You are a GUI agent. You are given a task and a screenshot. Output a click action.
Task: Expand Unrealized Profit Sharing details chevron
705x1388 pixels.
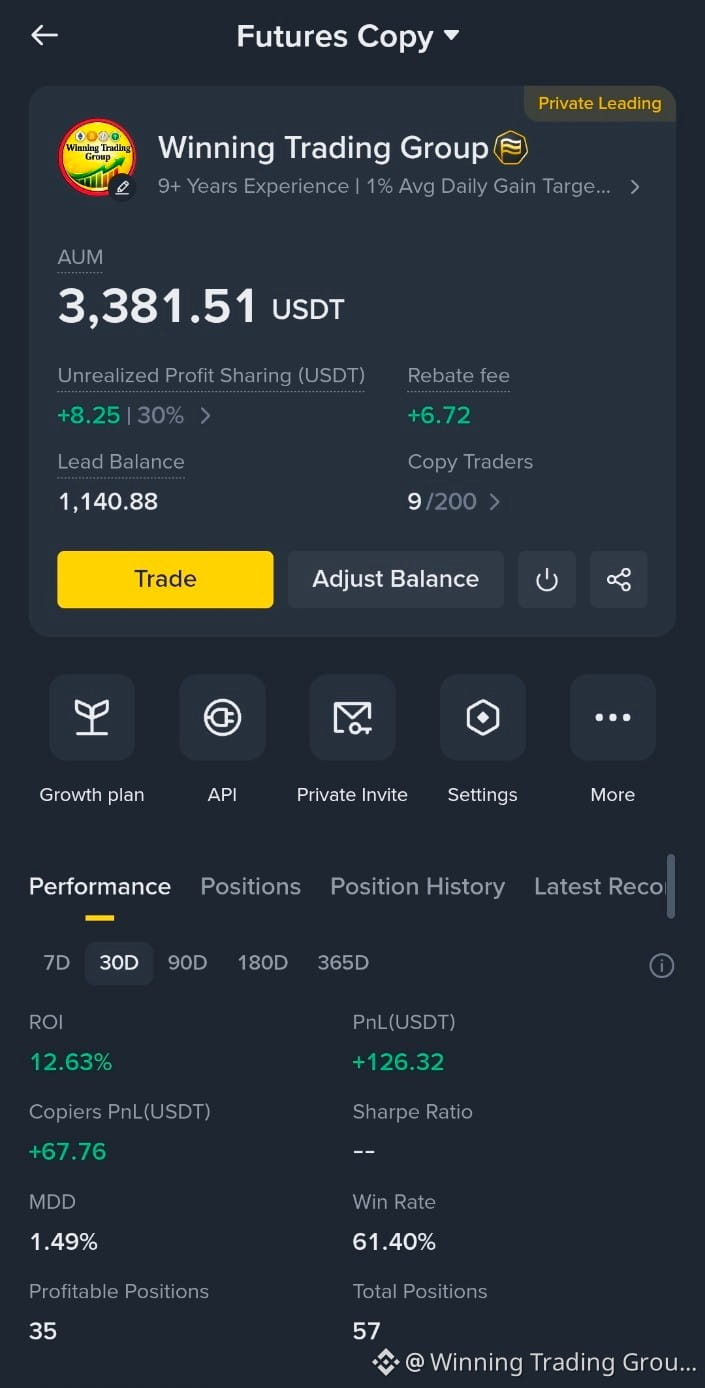[x=205, y=416]
